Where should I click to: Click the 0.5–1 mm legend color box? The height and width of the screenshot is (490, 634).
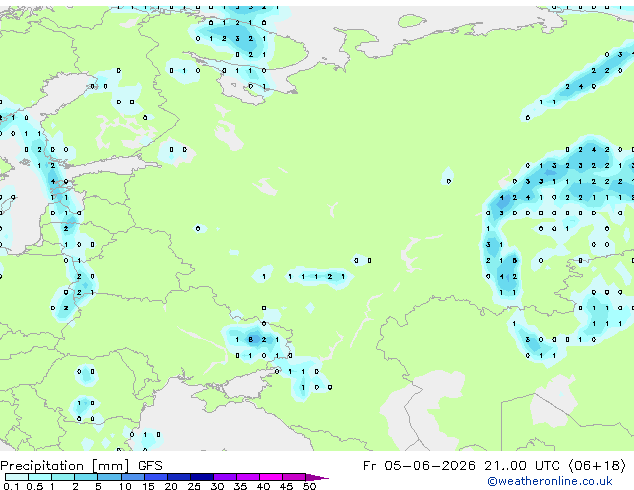[x=40, y=477]
